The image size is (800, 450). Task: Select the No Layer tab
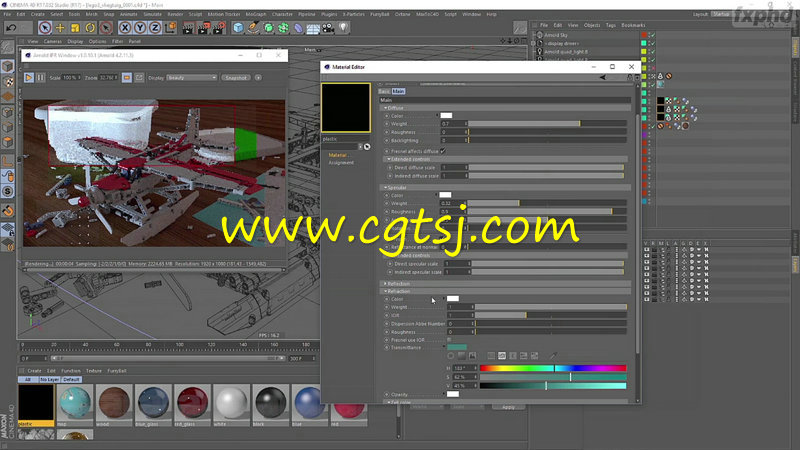point(49,380)
